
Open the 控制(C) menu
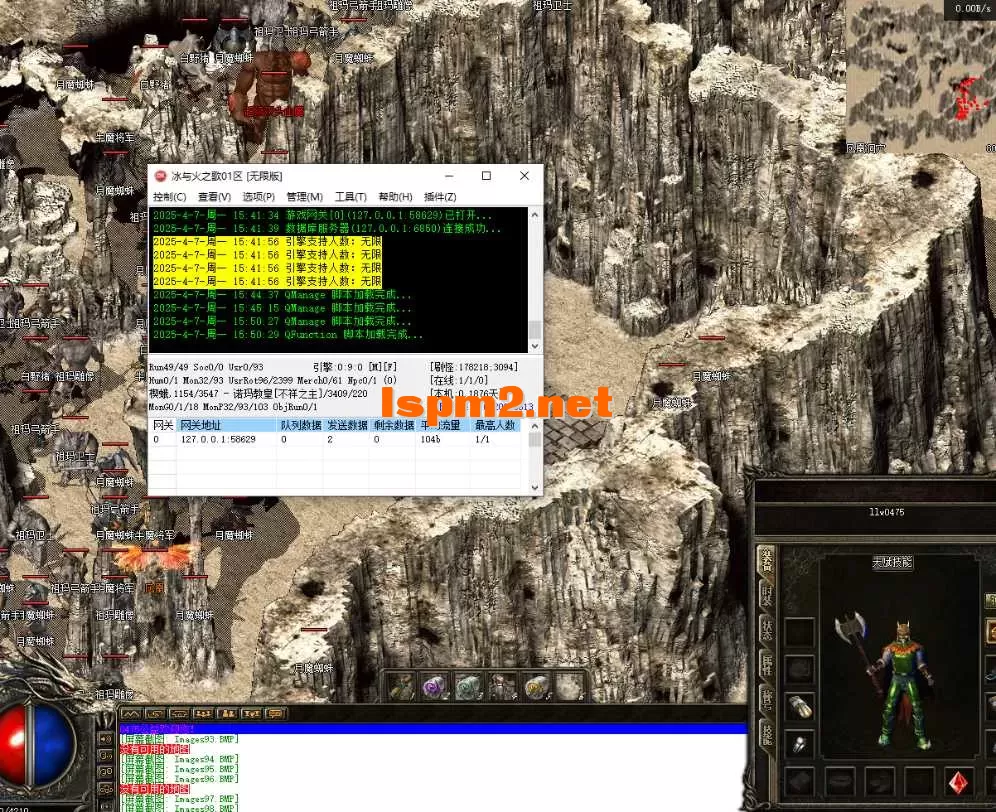169,197
